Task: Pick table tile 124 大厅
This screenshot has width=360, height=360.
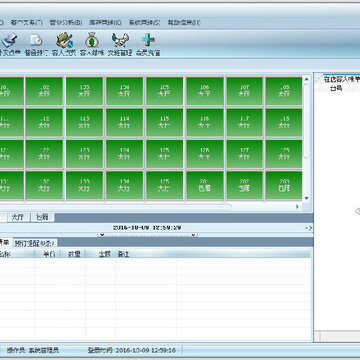Action: tap(125, 154)
